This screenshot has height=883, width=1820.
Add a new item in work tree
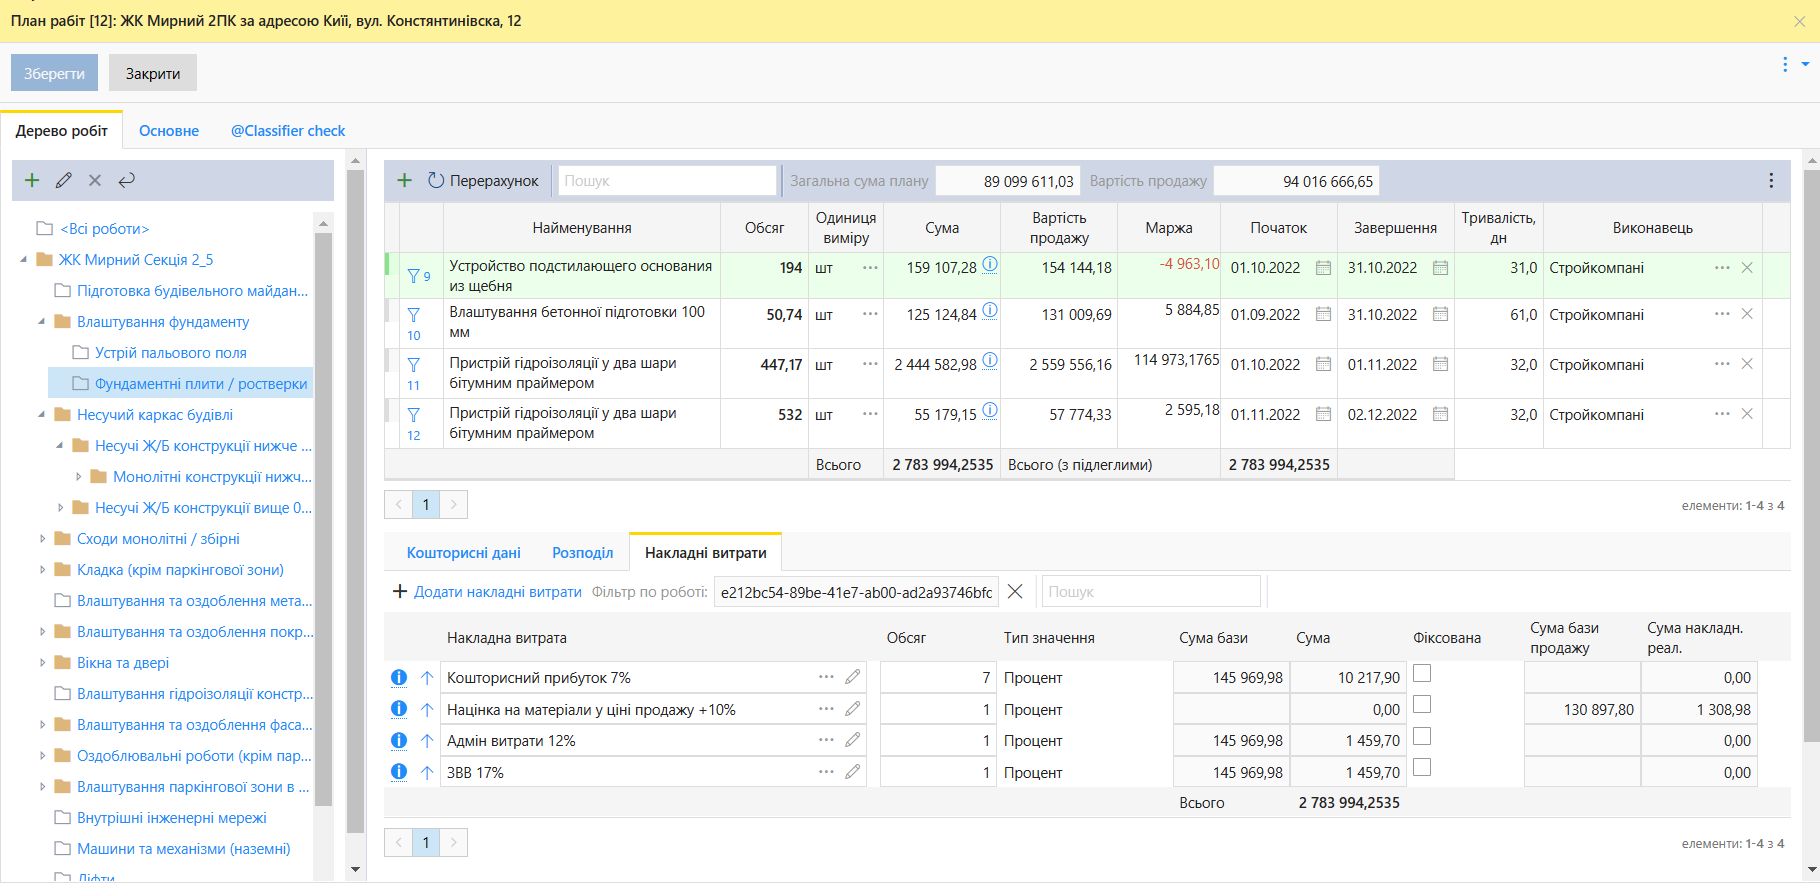pyautogui.click(x=32, y=180)
